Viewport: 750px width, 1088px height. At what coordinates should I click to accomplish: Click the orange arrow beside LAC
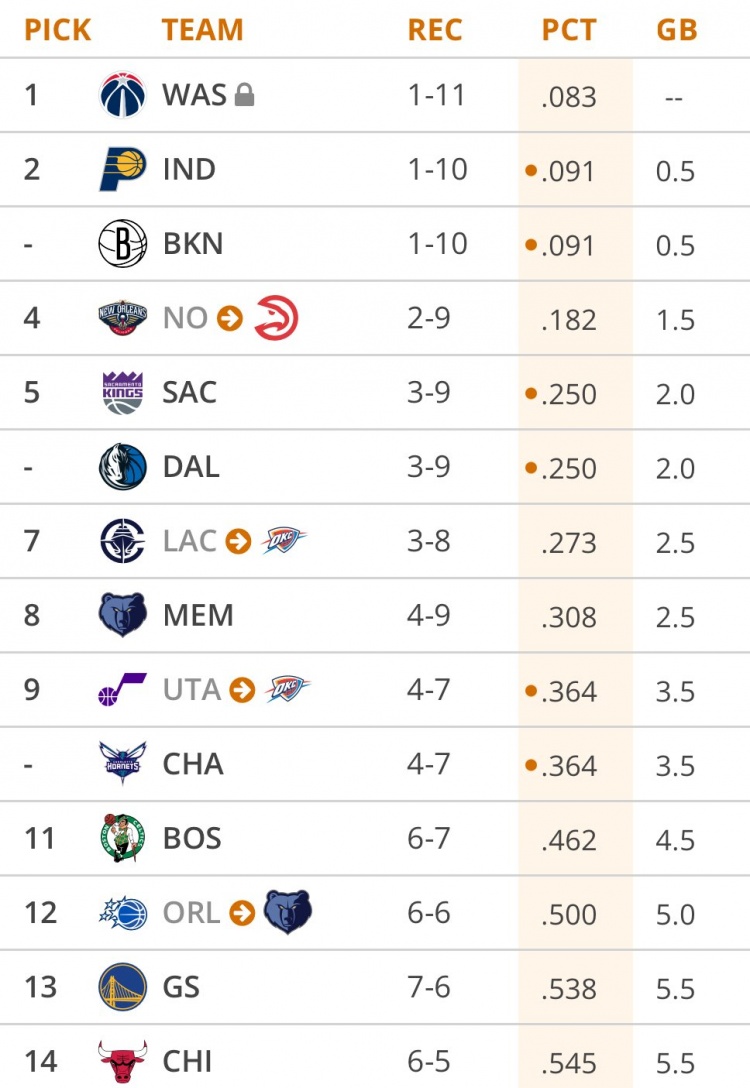click(x=238, y=542)
